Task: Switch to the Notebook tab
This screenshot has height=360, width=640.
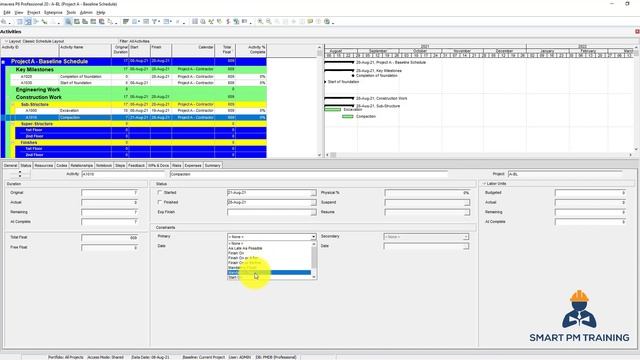Action: [x=104, y=165]
